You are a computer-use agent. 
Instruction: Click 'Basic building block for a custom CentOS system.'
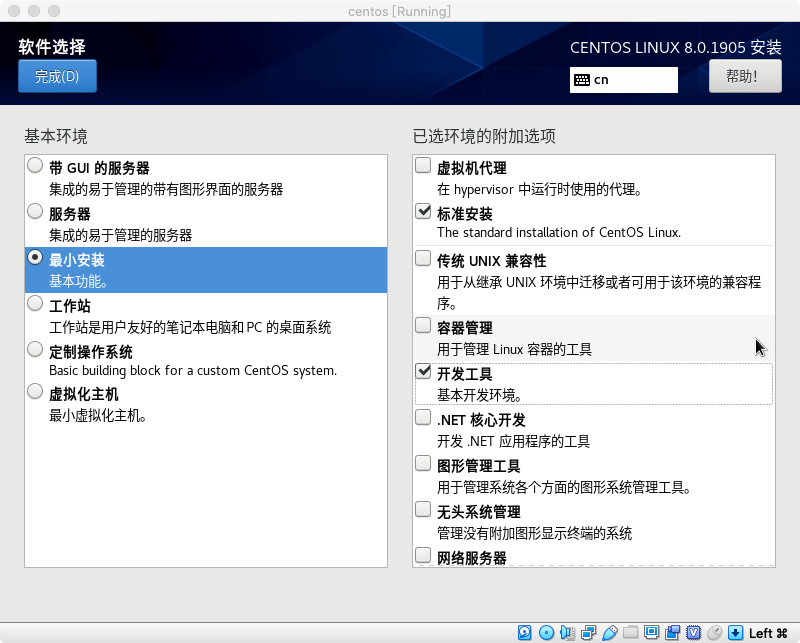(x=193, y=370)
